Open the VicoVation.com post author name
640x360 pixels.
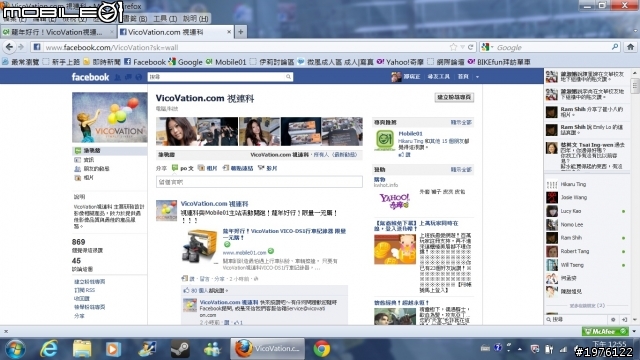pyautogui.click(x=215, y=204)
